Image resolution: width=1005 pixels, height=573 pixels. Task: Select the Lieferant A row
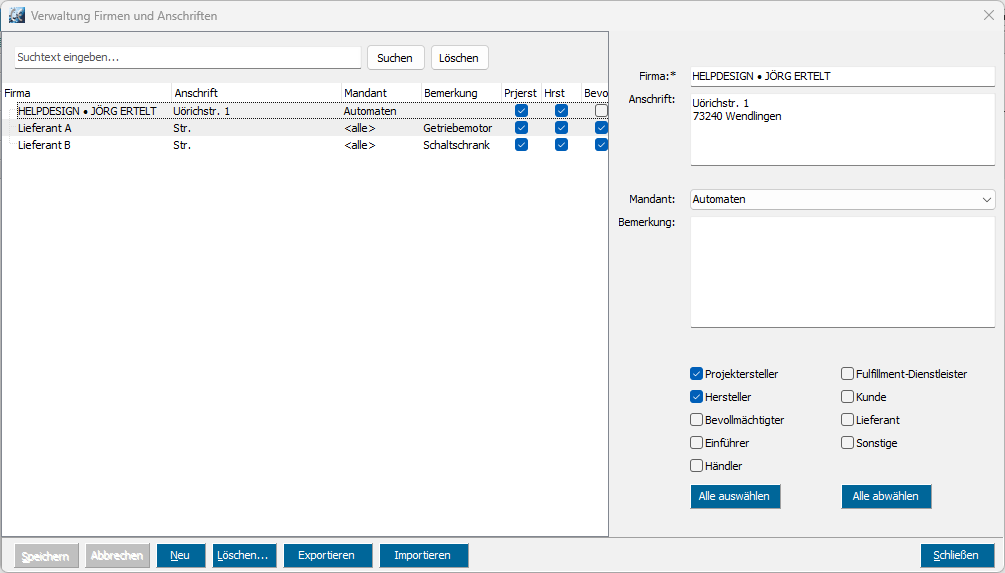tap(45, 128)
